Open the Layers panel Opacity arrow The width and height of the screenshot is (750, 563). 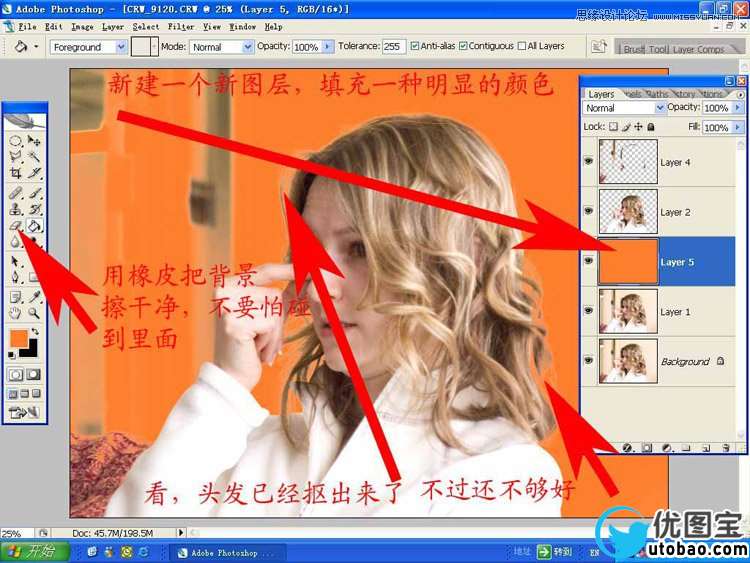click(738, 108)
